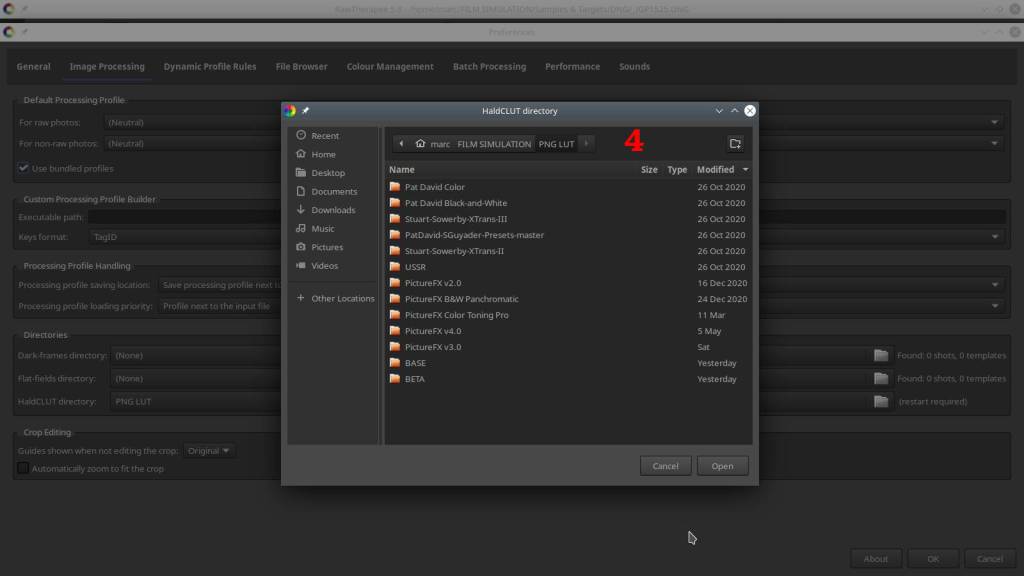Click the create new folder icon

point(735,144)
